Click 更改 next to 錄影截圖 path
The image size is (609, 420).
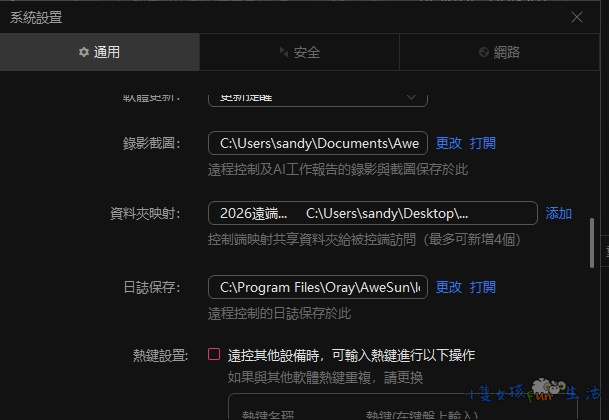449,143
